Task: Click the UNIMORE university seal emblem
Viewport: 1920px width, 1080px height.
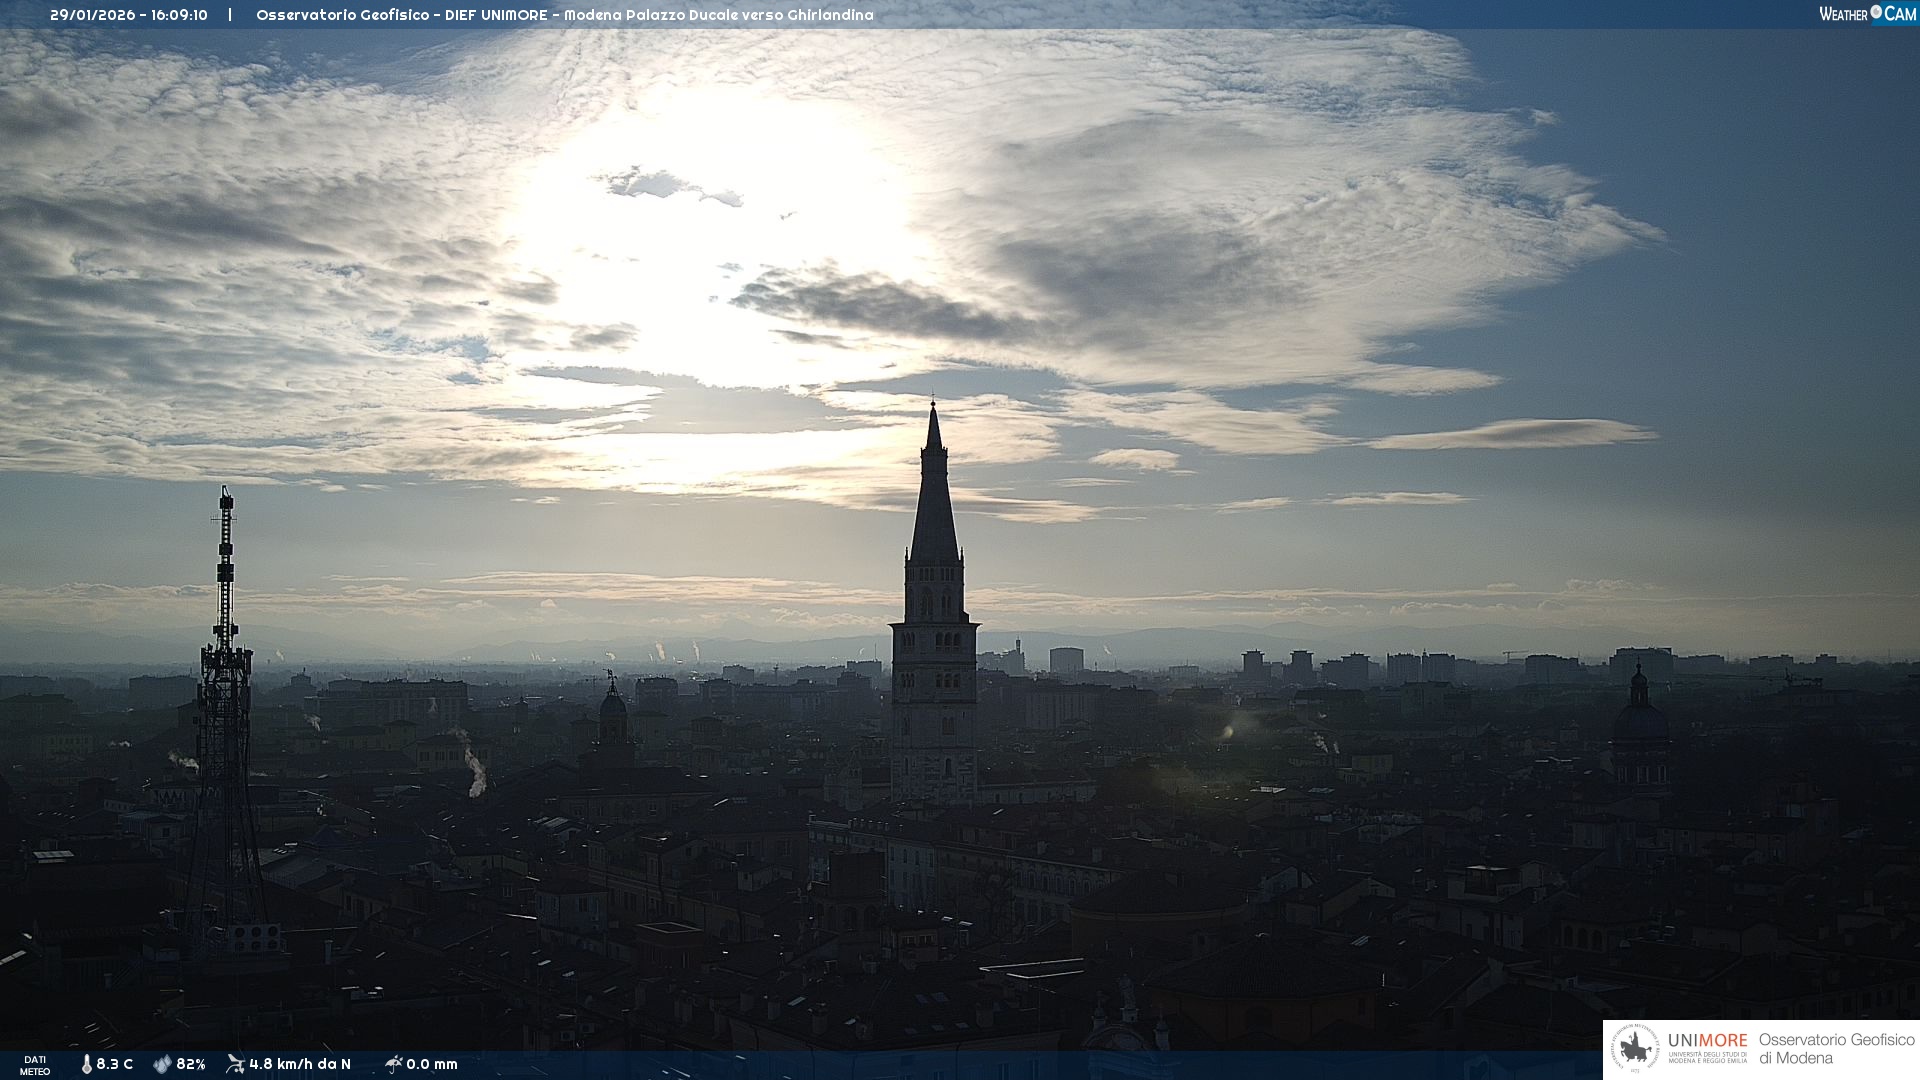Action: pyautogui.click(x=1636, y=1049)
